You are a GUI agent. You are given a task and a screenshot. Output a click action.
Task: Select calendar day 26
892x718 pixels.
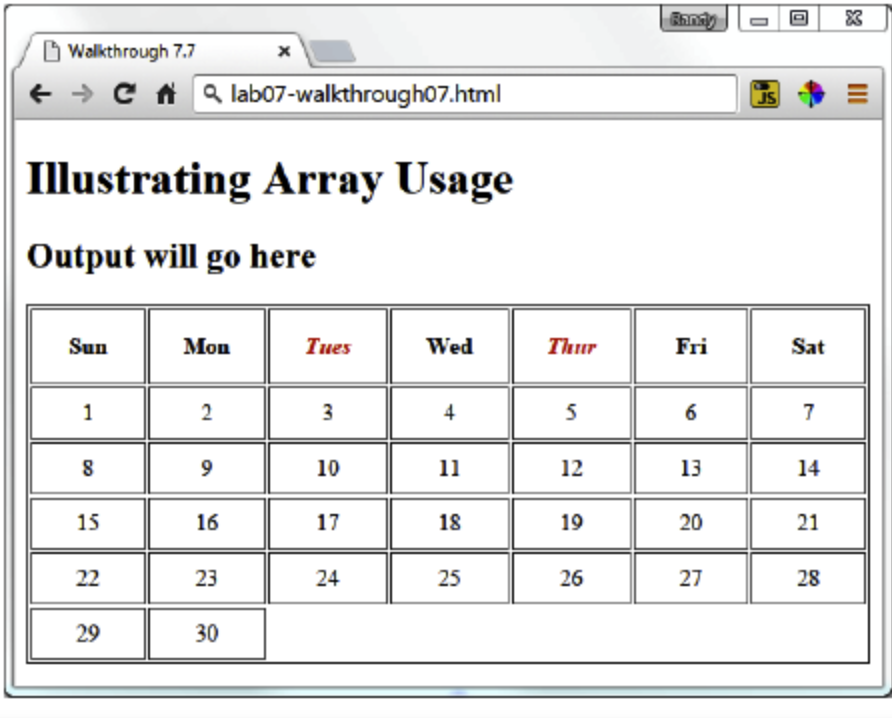(572, 578)
